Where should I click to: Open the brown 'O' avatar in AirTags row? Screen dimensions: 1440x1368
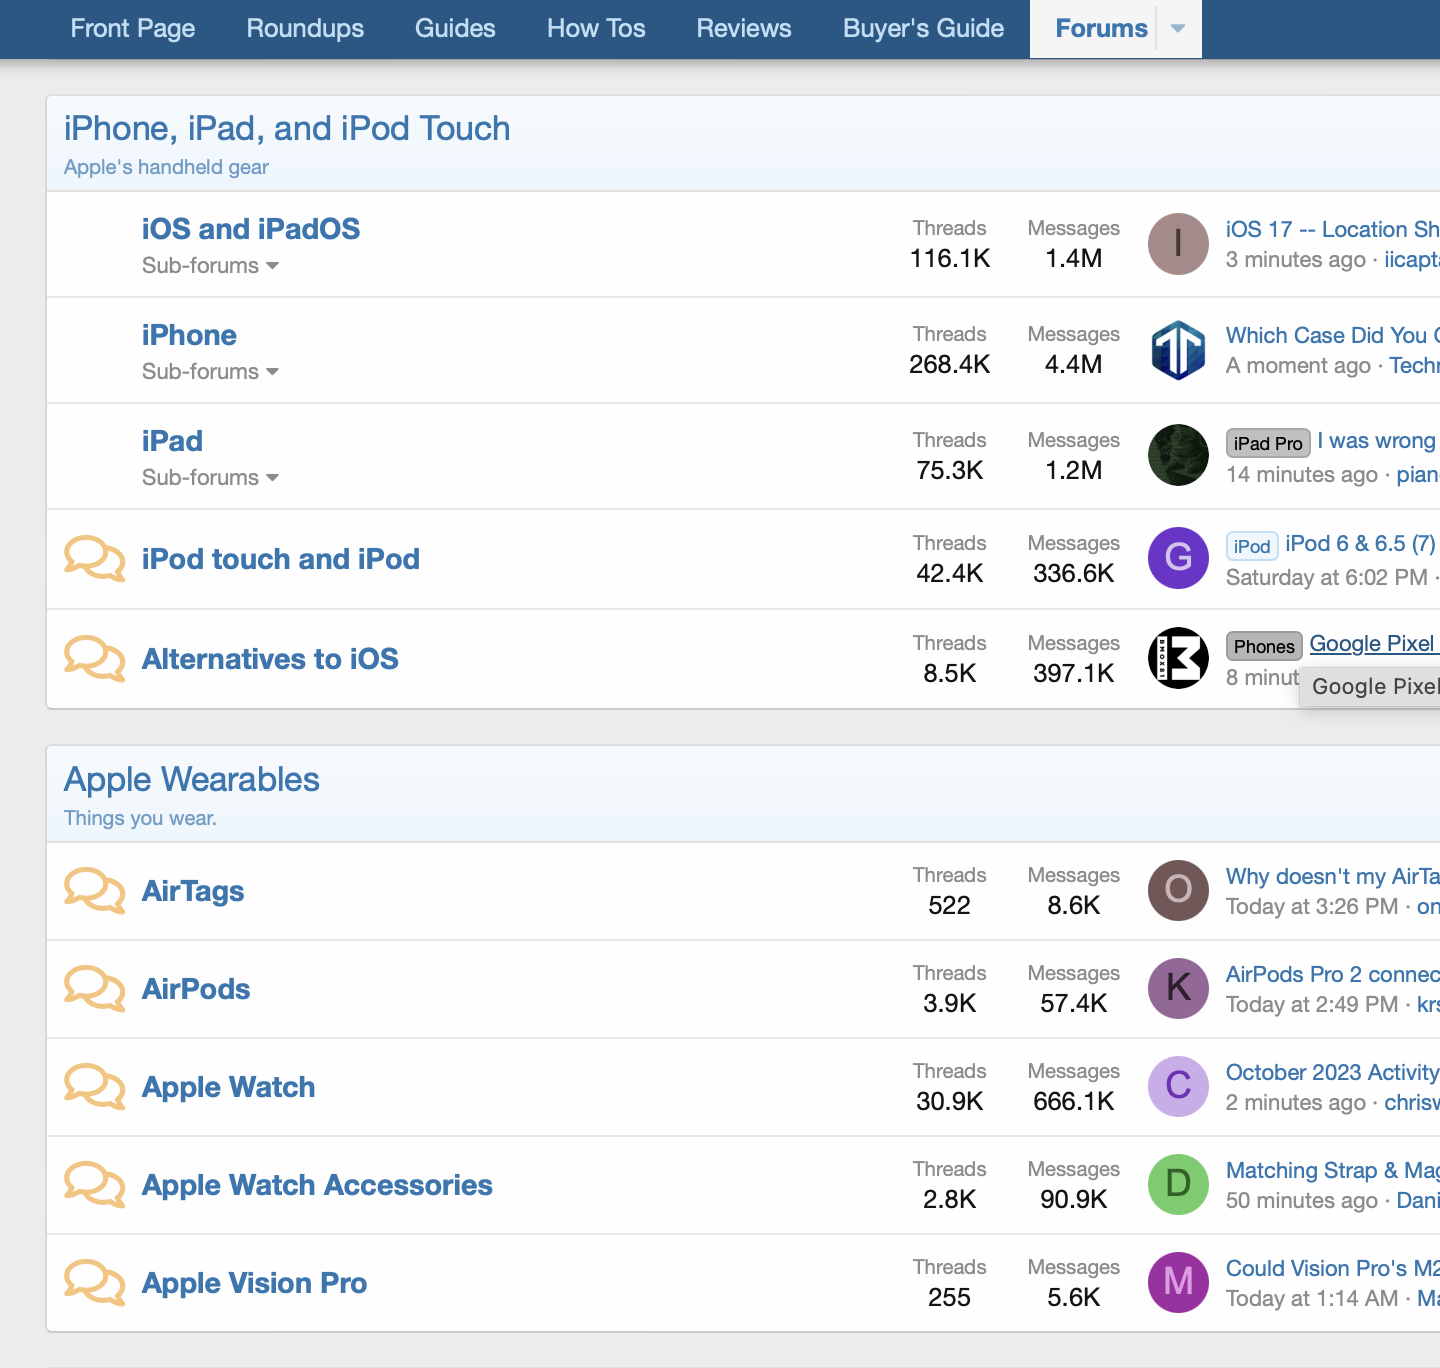pos(1178,890)
